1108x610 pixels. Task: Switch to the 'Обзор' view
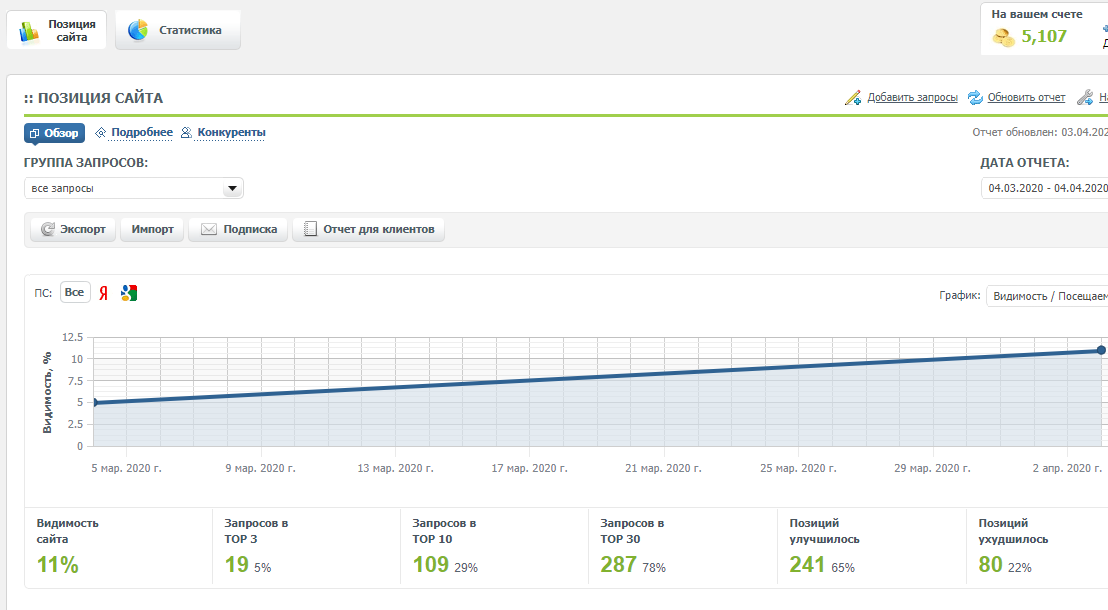(x=54, y=133)
